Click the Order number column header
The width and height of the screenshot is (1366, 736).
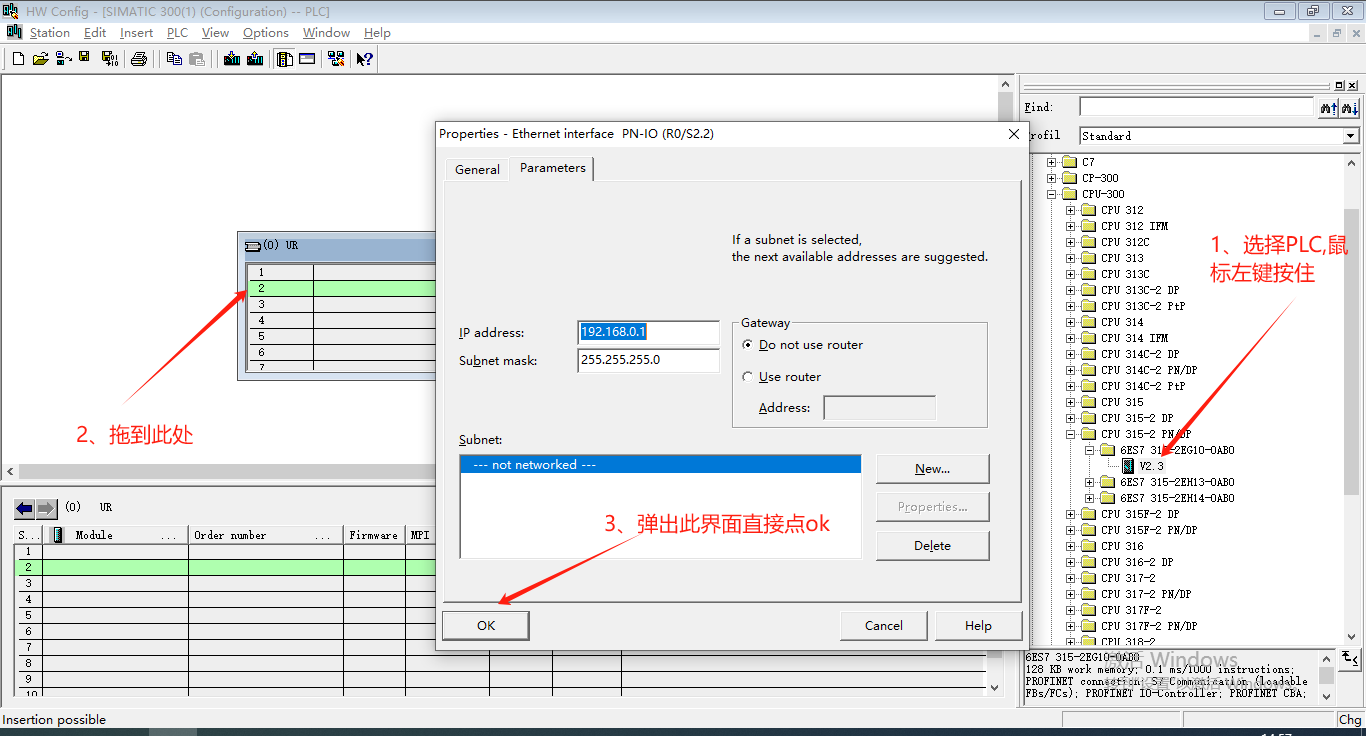coord(265,535)
